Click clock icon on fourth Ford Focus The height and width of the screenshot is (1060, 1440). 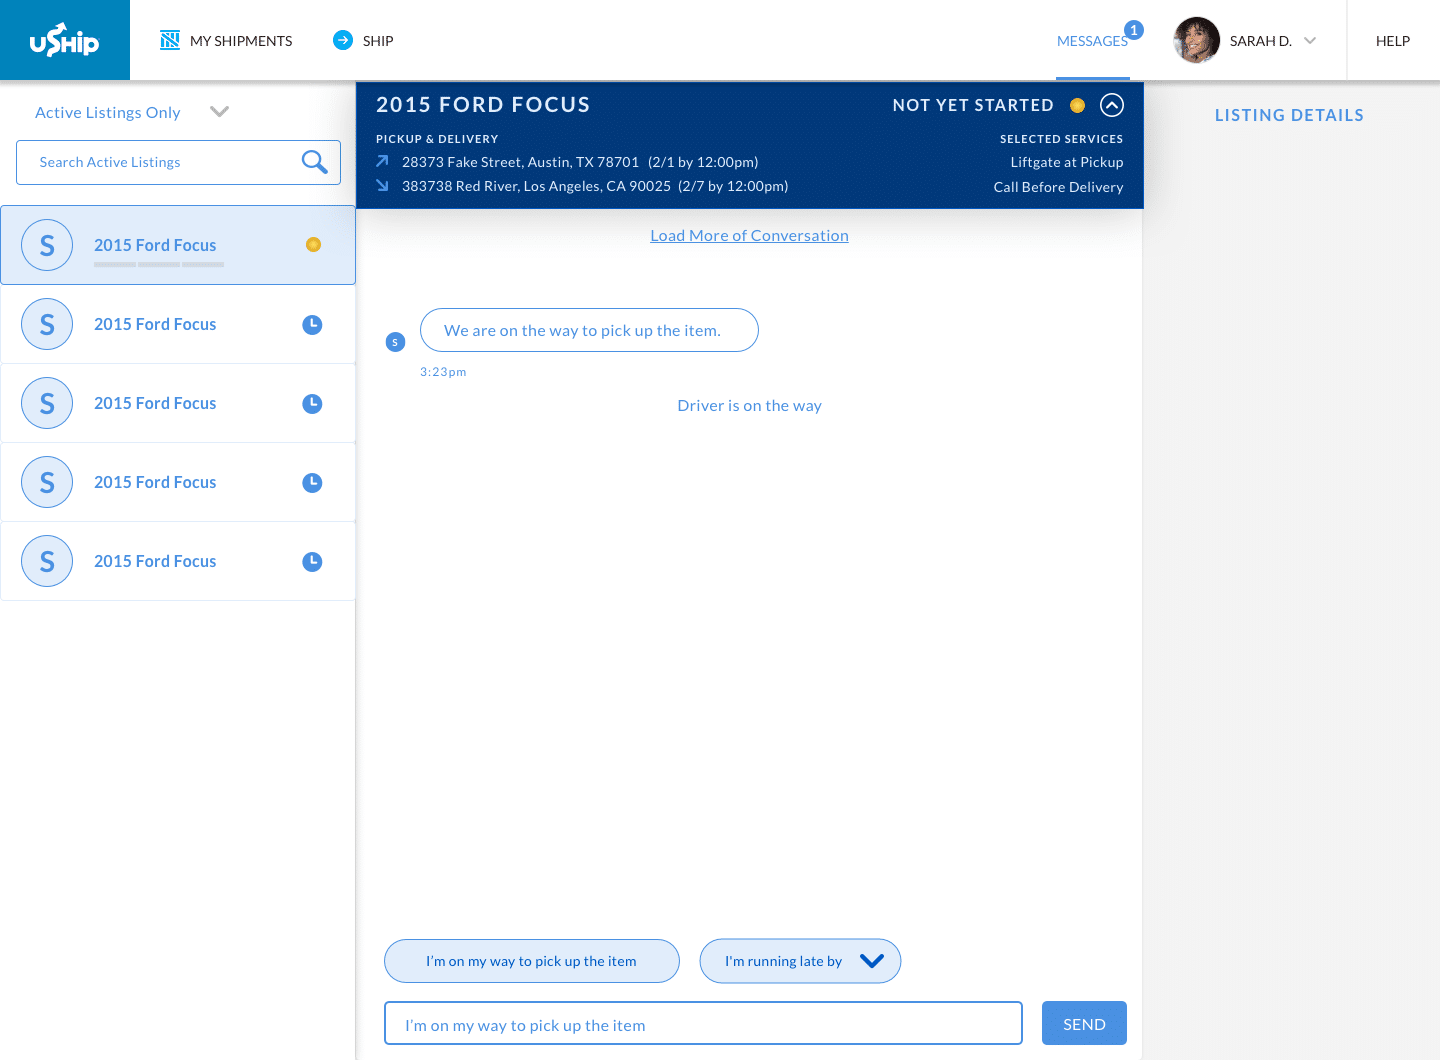click(312, 482)
